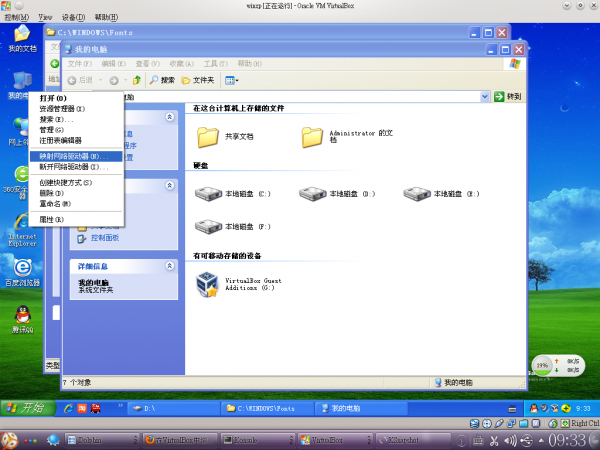
Task: Switch to VirtualBox in host taskbar
Action: pyautogui.click(x=335, y=440)
